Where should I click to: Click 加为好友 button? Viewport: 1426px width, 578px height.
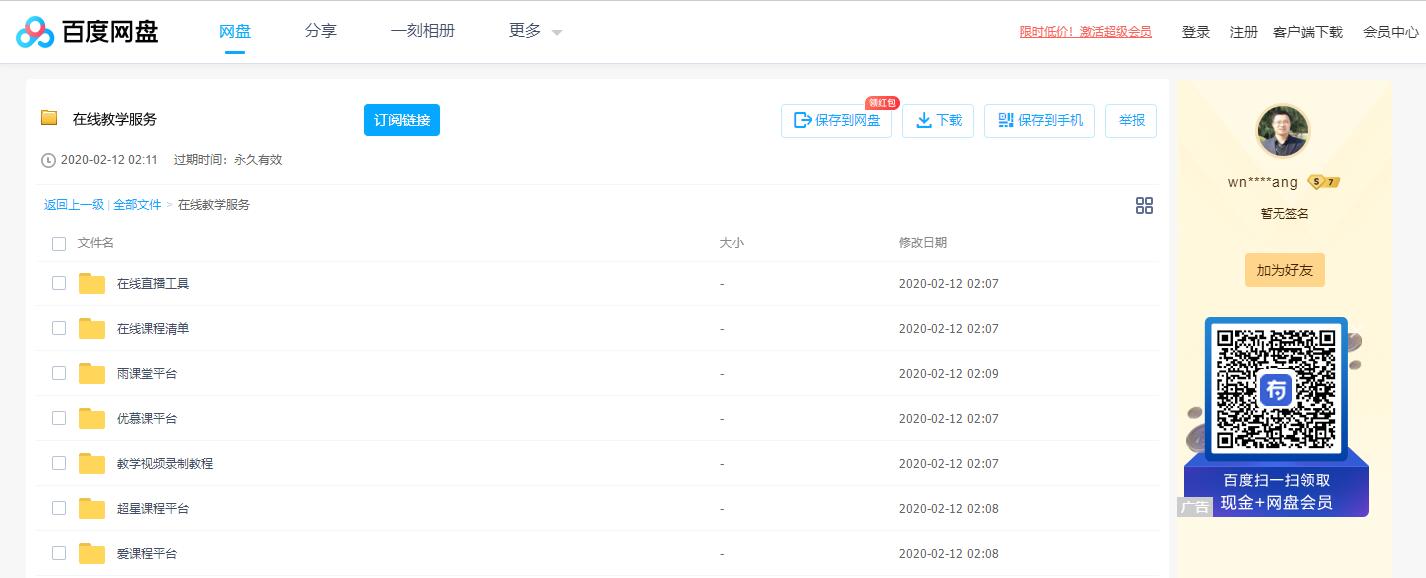click(x=1285, y=270)
